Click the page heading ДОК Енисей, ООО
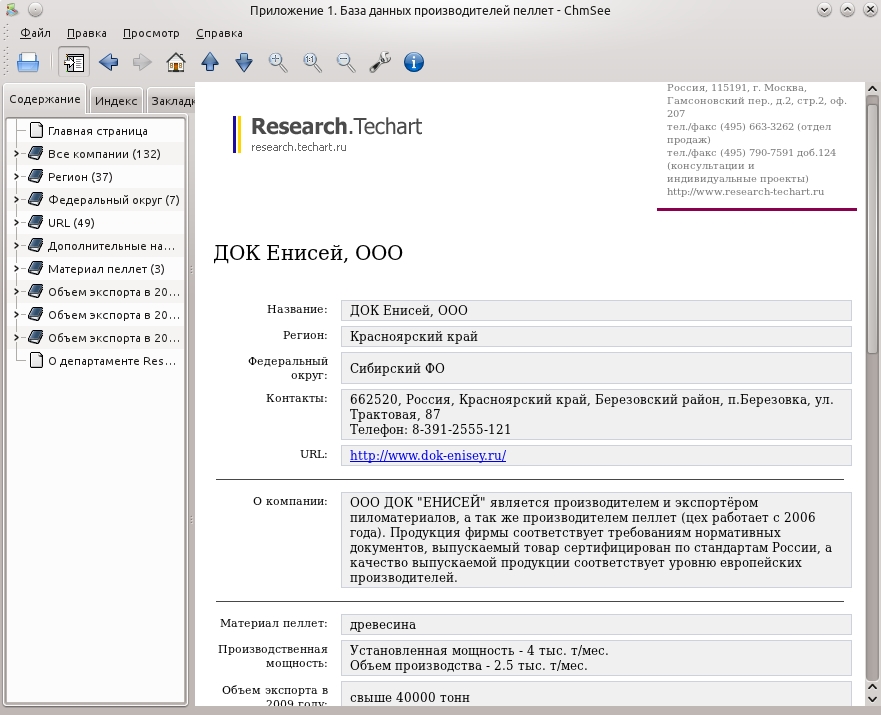The height and width of the screenshot is (715, 881). click(x=308, y=253)
